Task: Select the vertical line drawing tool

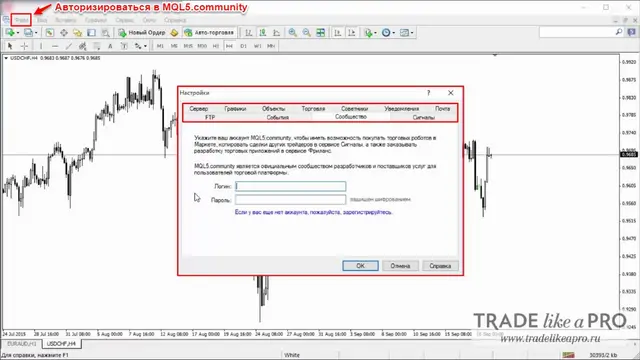Action: point(41,46)
